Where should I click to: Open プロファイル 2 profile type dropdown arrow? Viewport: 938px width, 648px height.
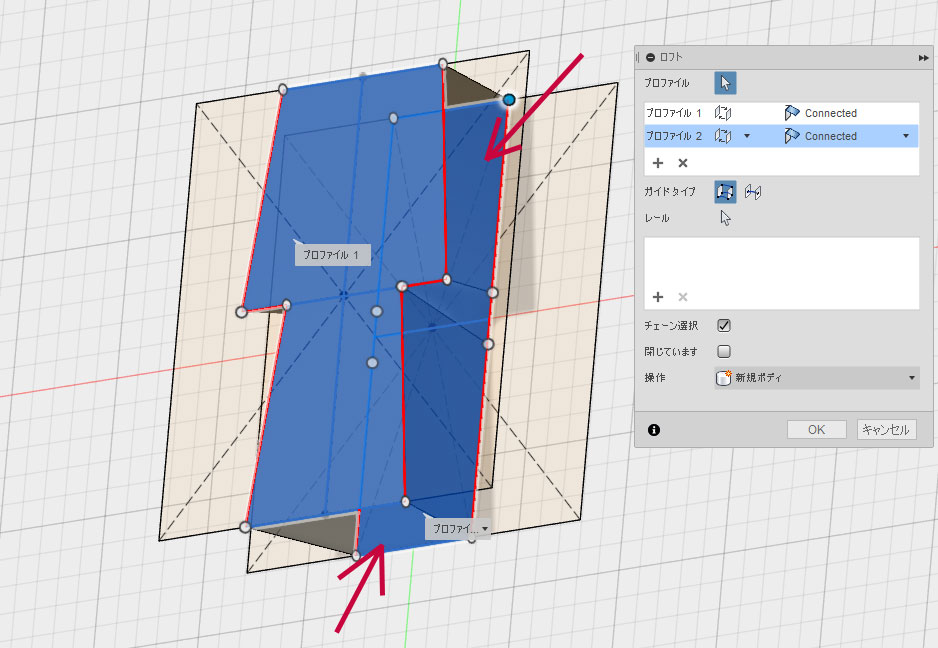[x=746, y=136]
